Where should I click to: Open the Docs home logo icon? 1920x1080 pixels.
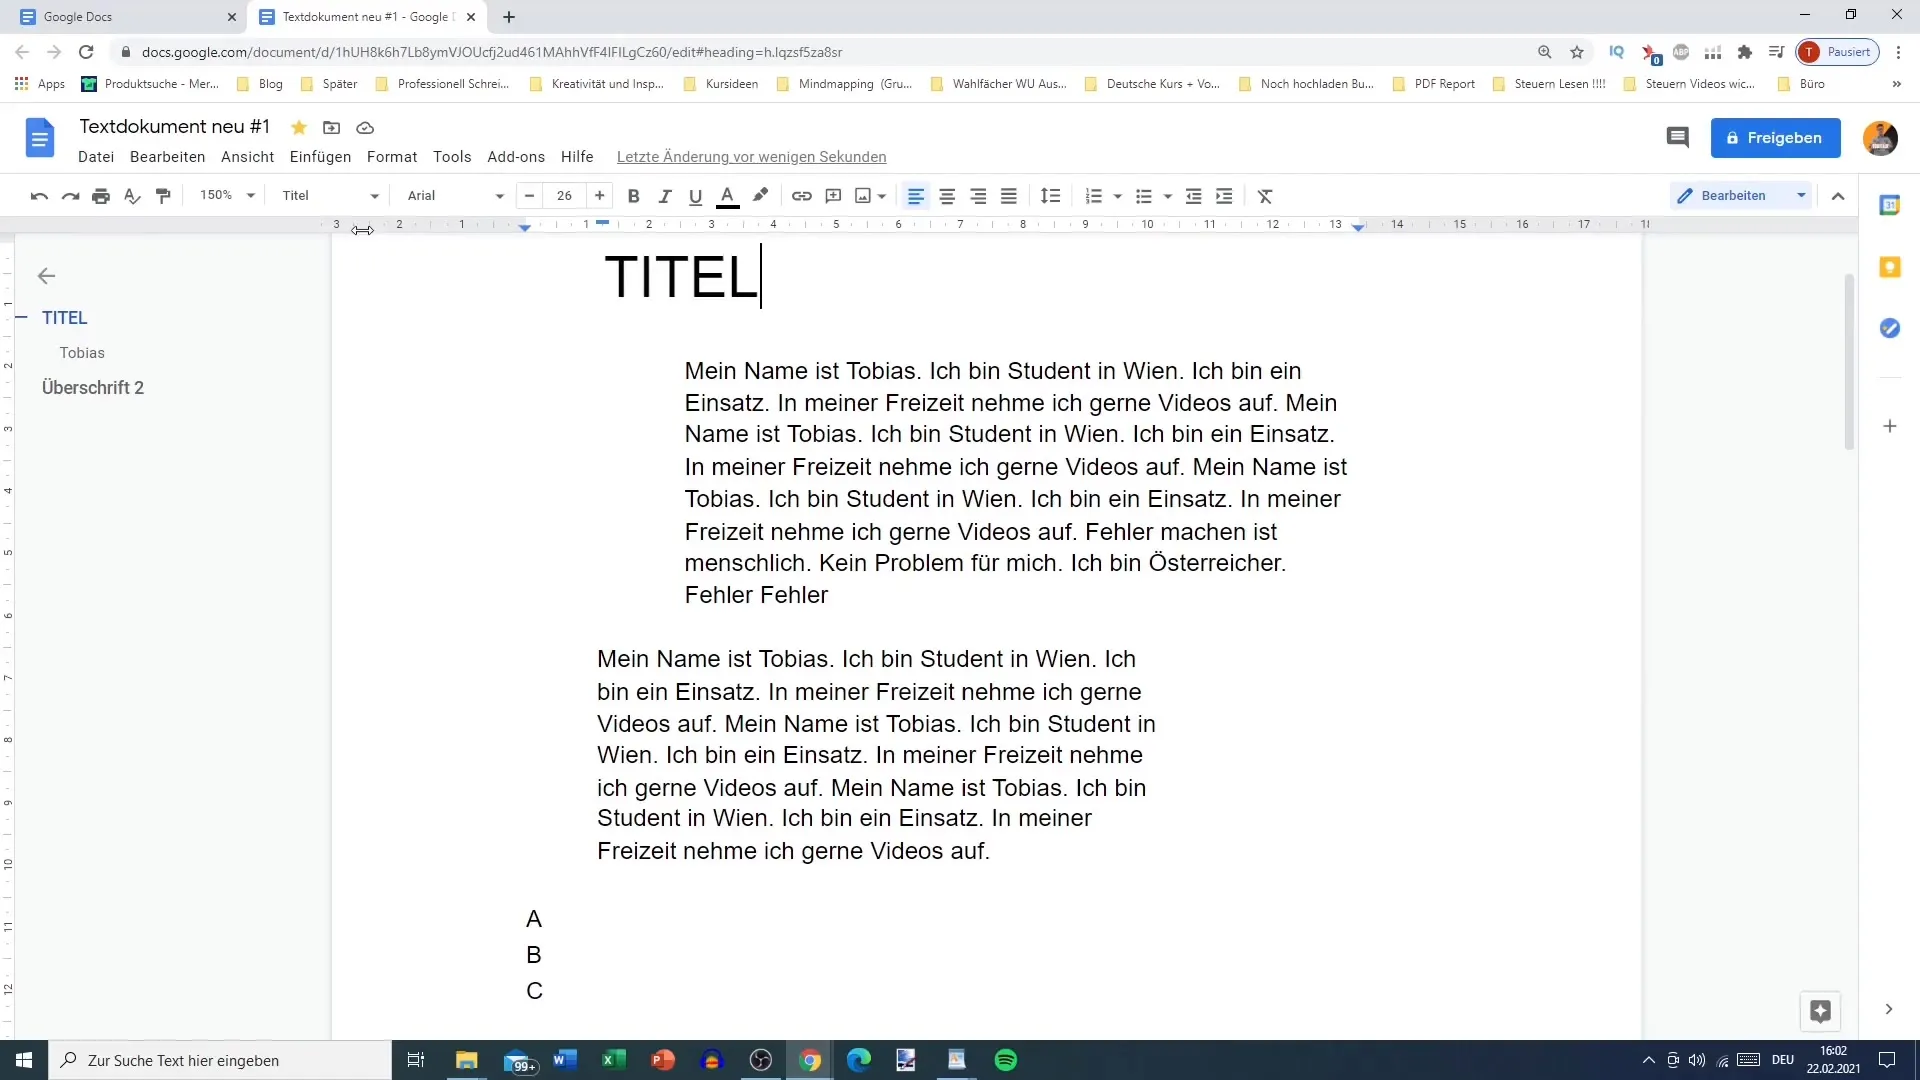click(40, 138)
